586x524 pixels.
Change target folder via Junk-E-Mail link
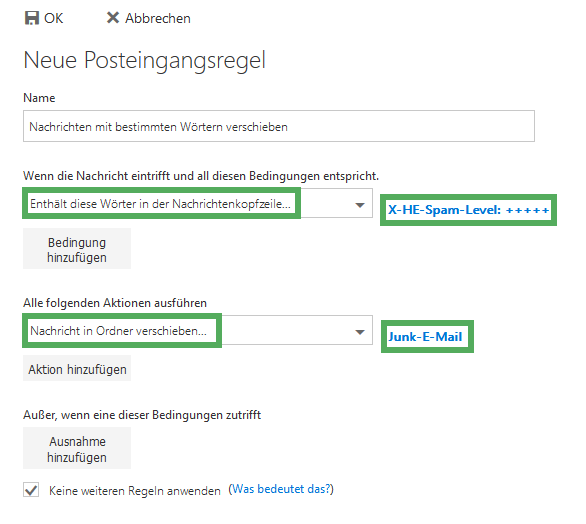[425, 337]
